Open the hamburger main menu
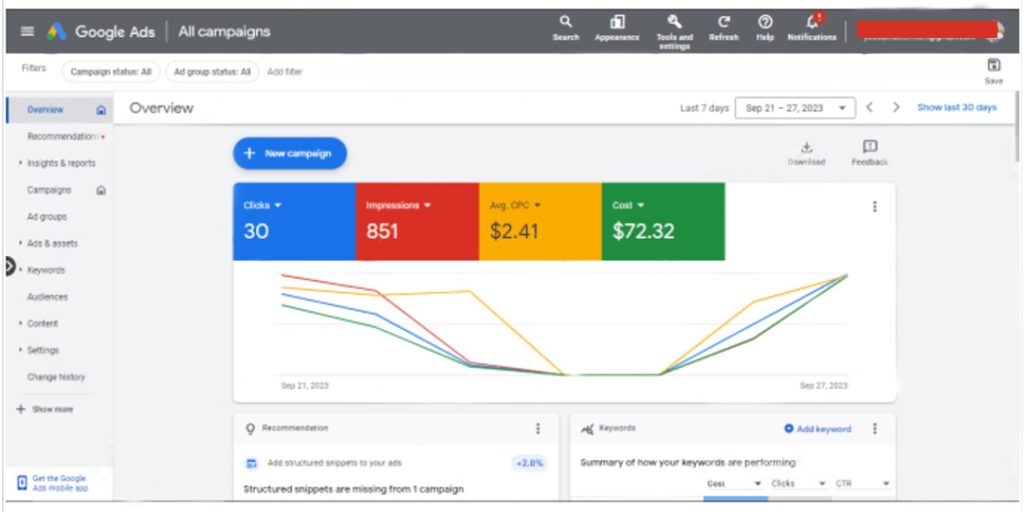This screenshot has height=512, width=1024. coord(27,31)
